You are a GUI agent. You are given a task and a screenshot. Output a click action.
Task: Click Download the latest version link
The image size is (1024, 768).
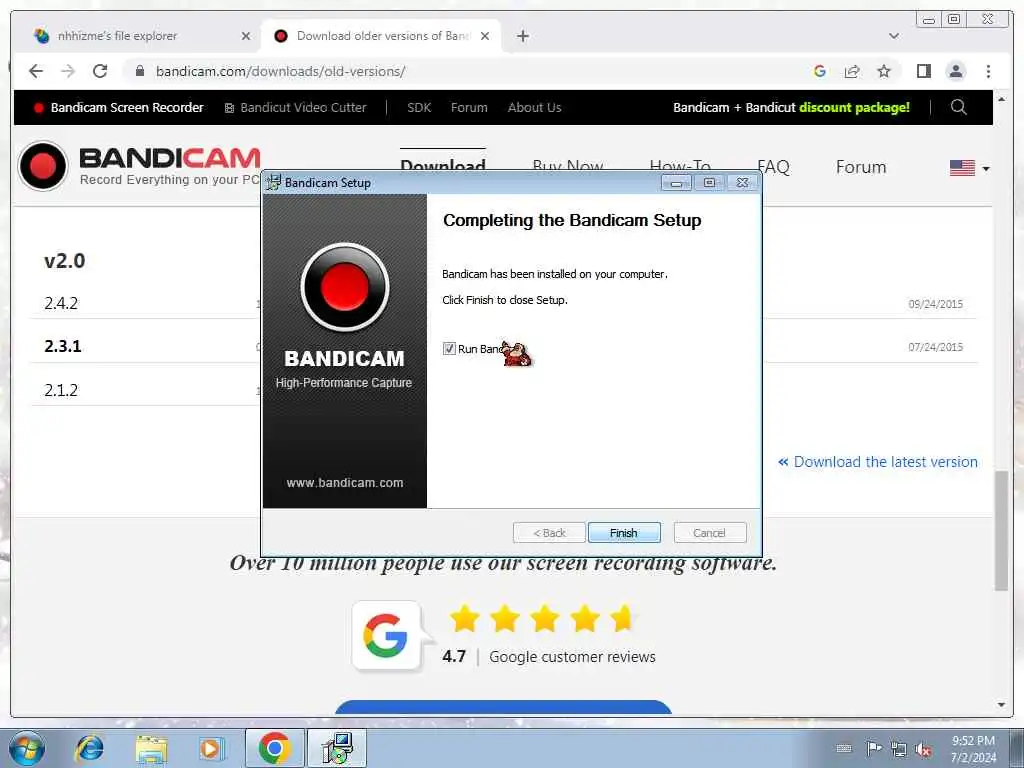[x=878, y=462]
